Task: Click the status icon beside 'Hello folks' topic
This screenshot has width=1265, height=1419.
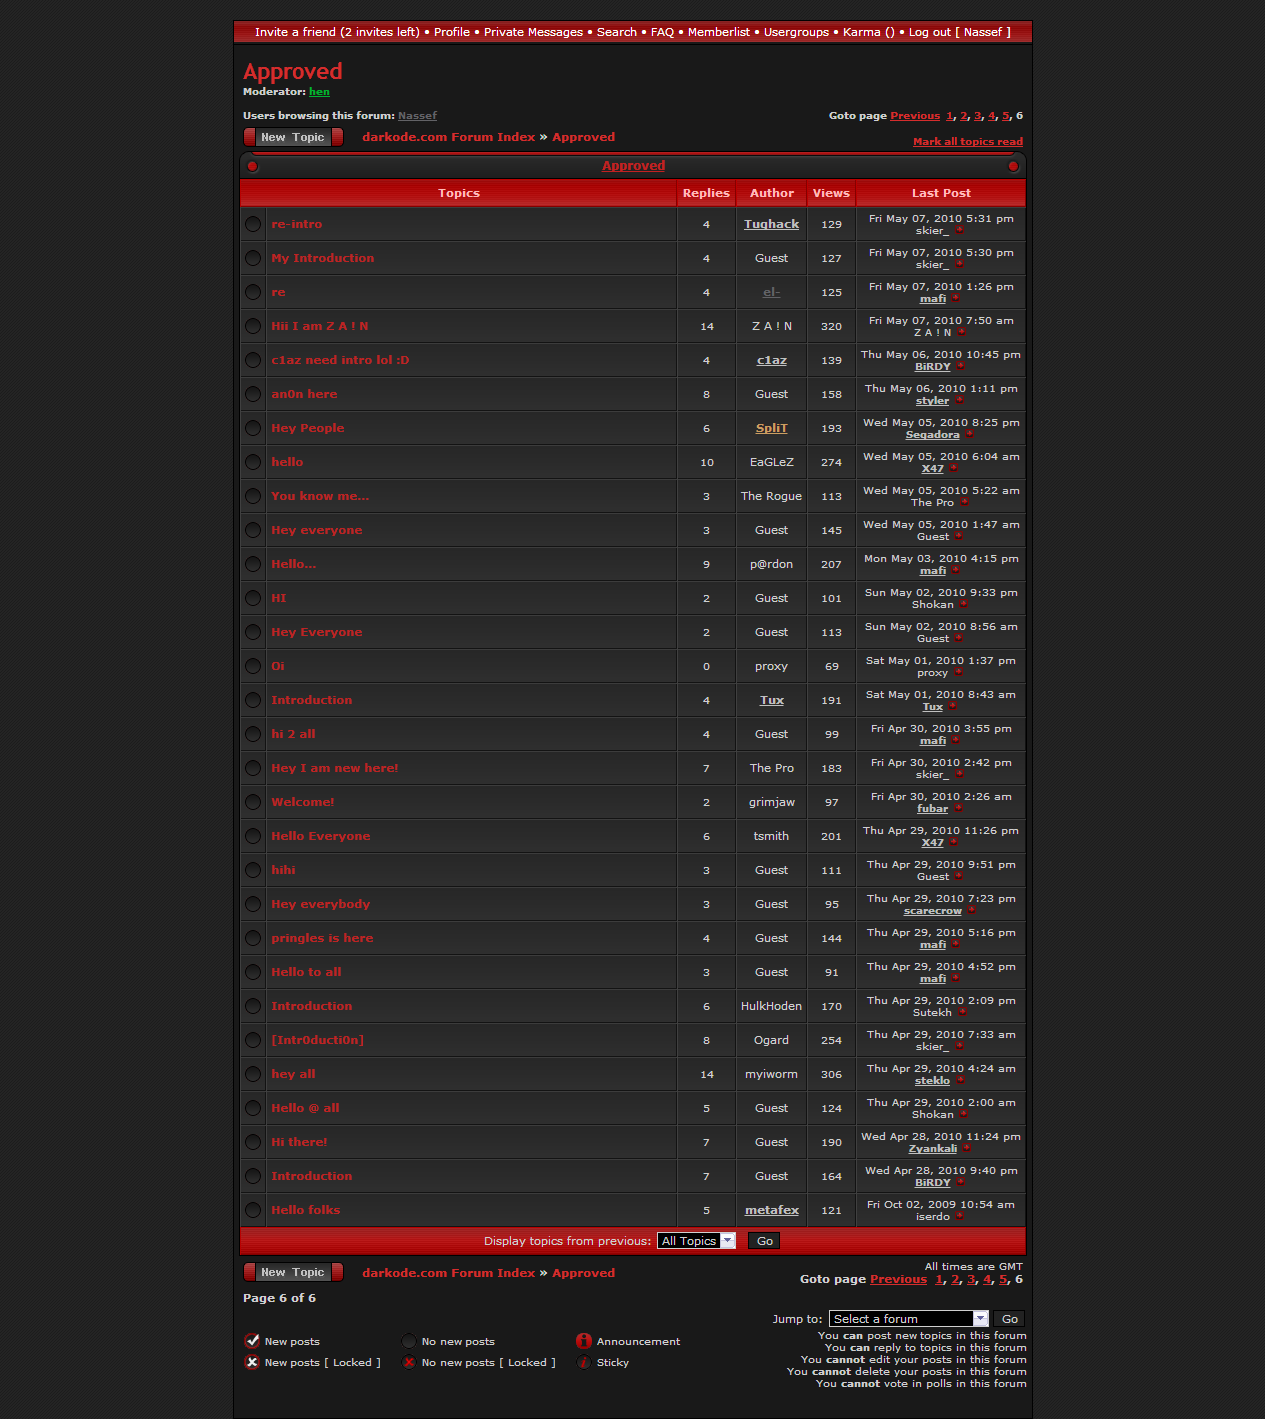Action: coord(253,1210)
